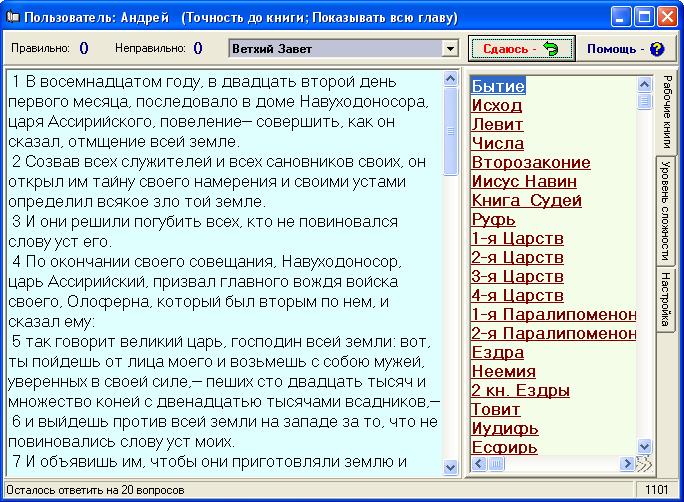Screen dimensions: 684x502
Task: Pick Ездра in book list
Action: pos(498,352)
